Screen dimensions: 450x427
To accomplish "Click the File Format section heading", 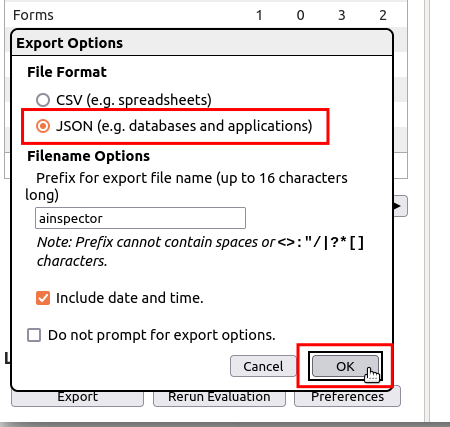I will click(x=67, y=72).
